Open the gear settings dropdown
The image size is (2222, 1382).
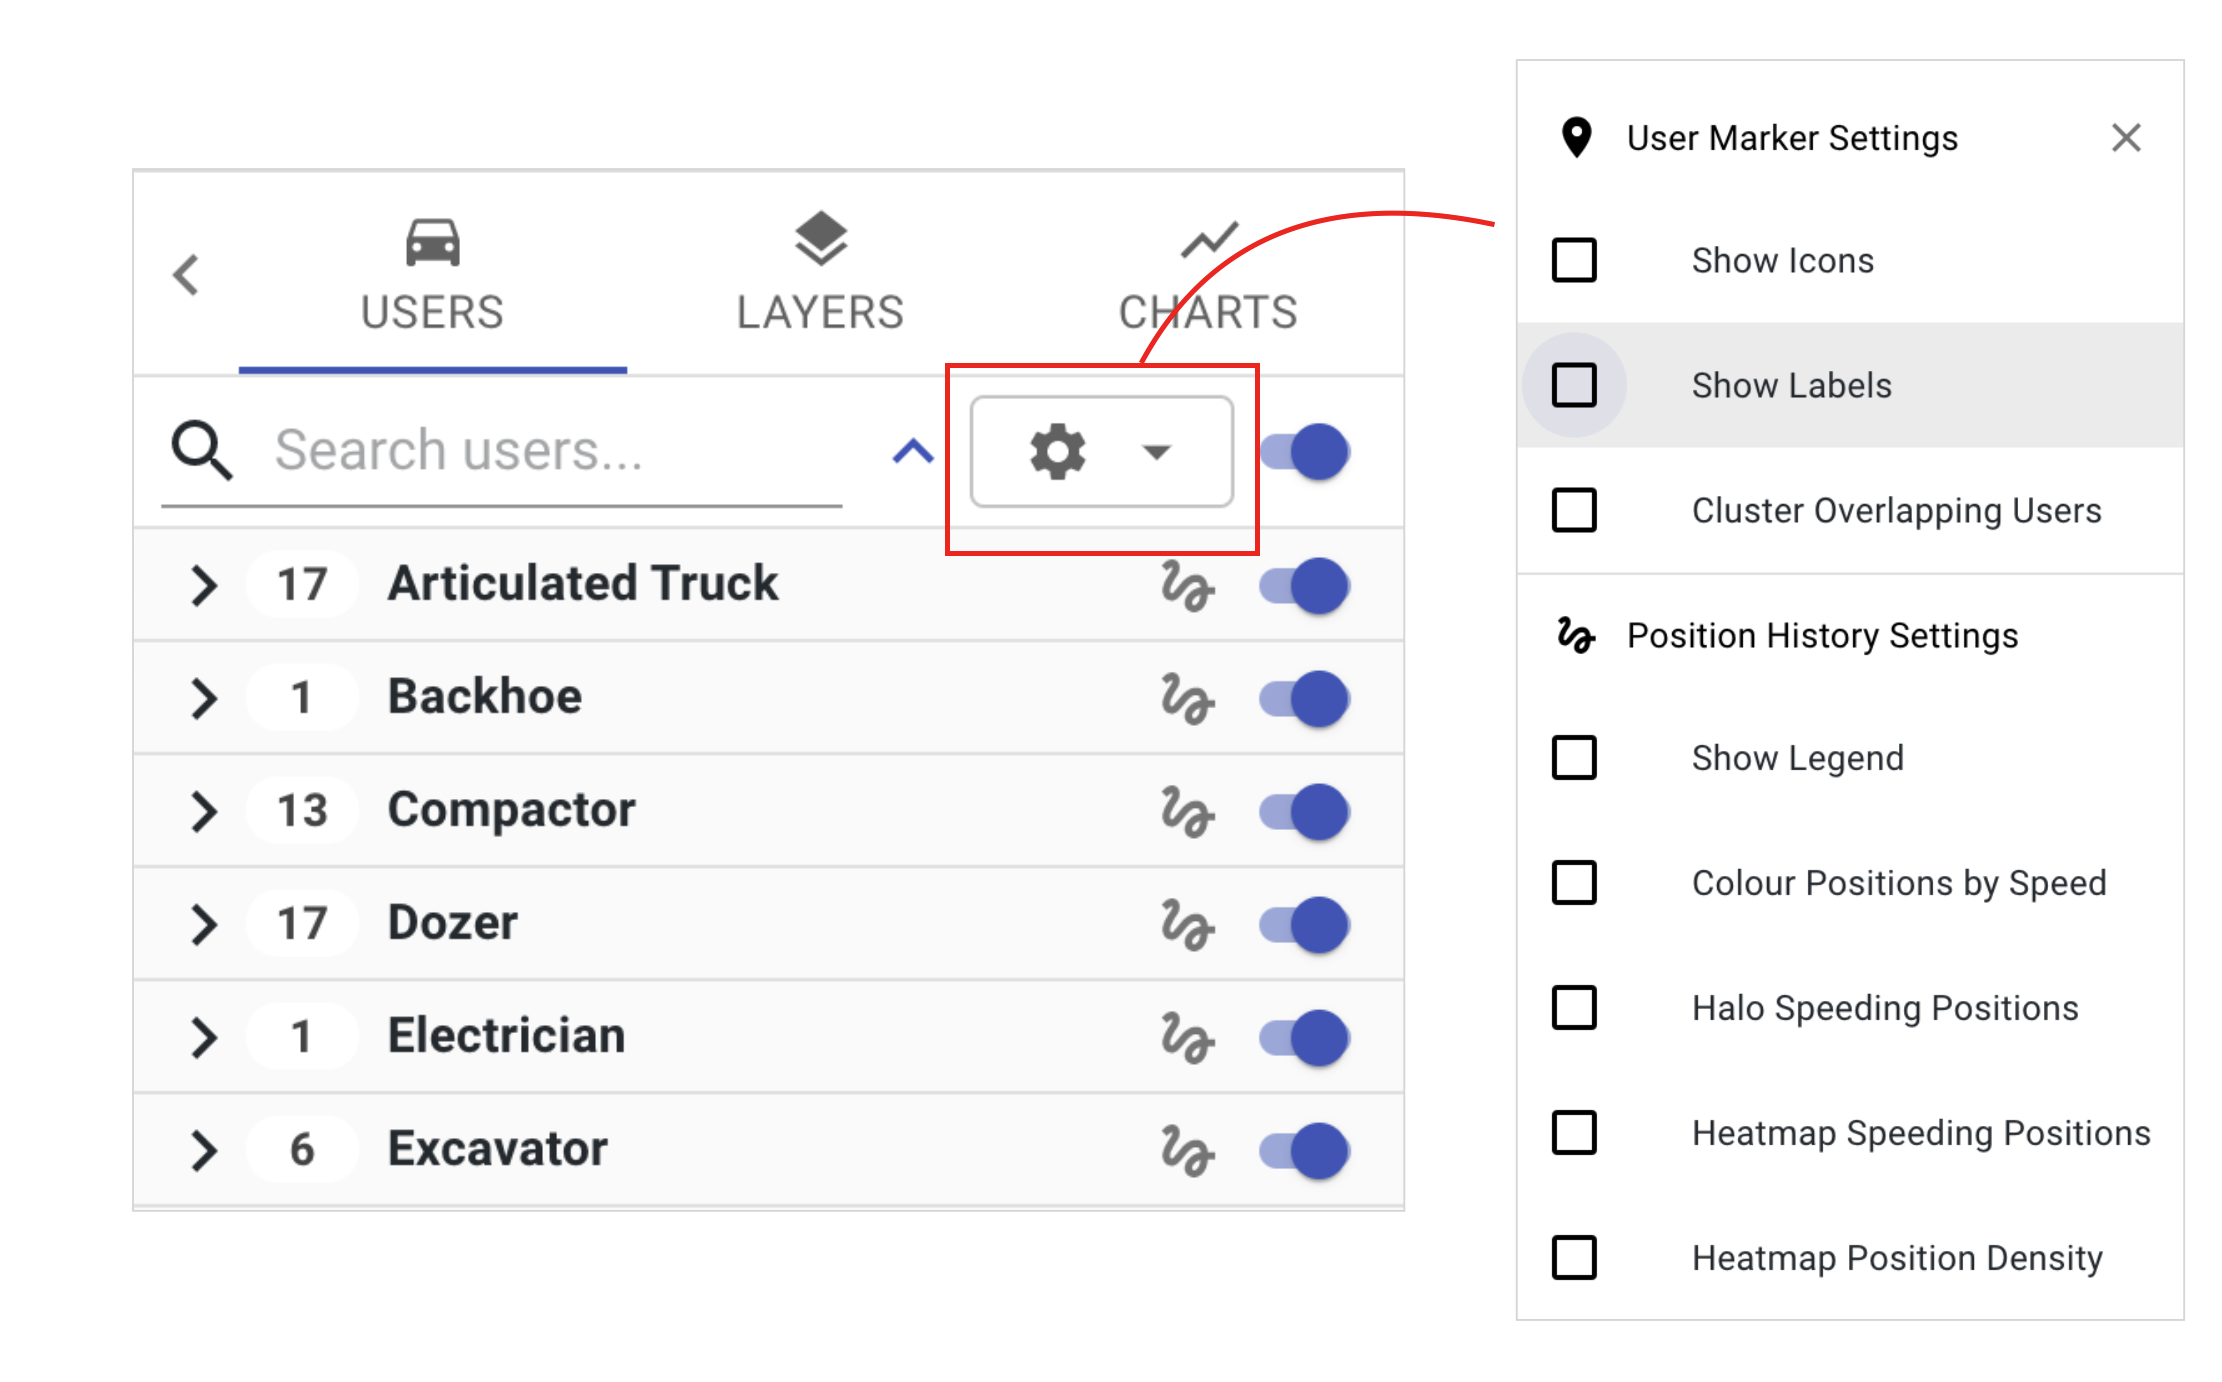(1101, 452)
